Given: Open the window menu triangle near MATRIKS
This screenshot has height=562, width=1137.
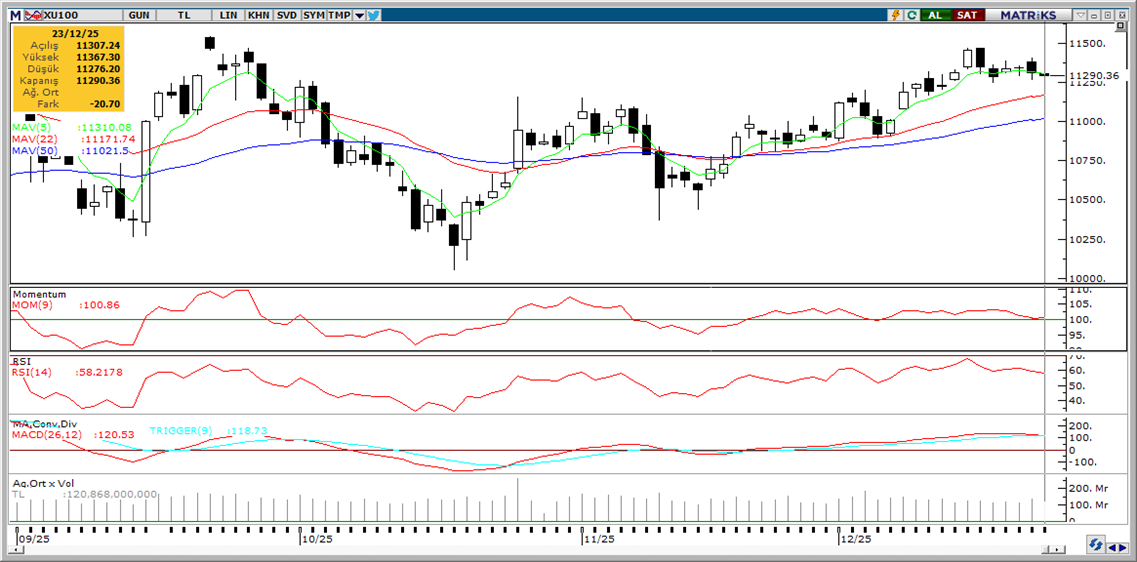Looking at the screenshot, I should [x=1080, y=15].
